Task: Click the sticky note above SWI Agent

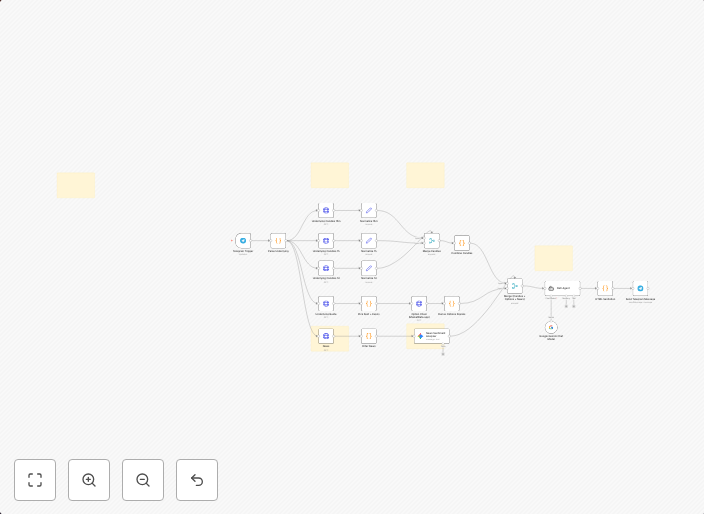Action: (x=554, y=258)
